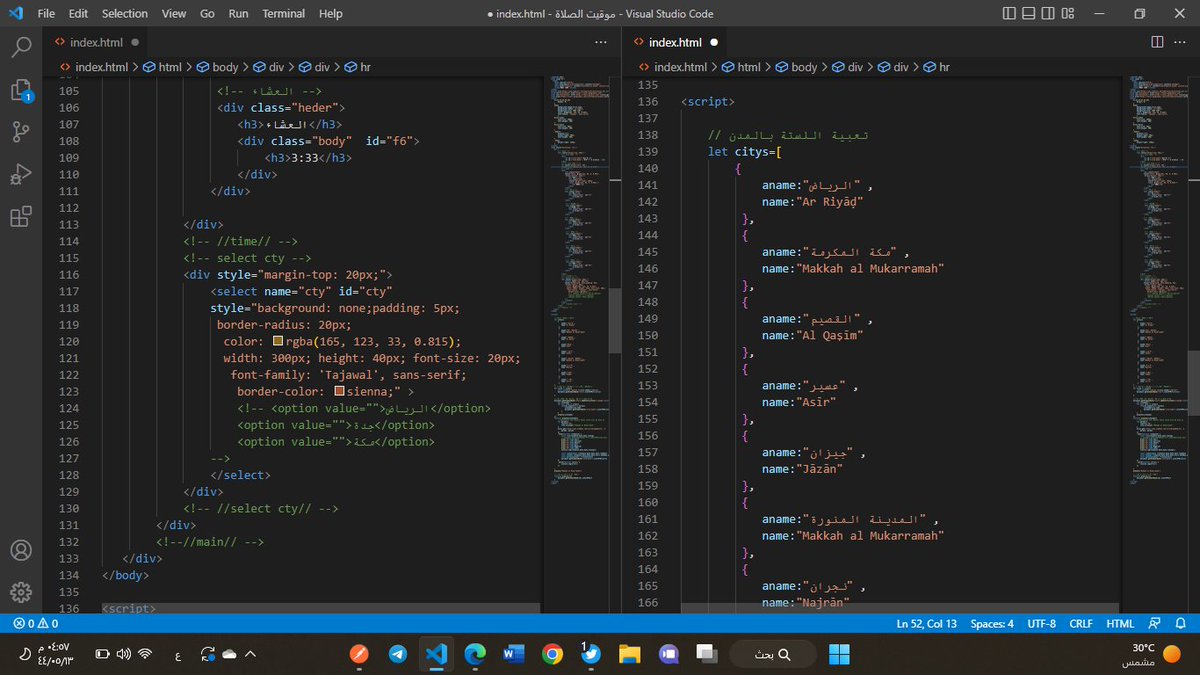Change file encoding via UTF-8
Image resolution: width=1200 pixels, height=675 pixels.
1040,624
